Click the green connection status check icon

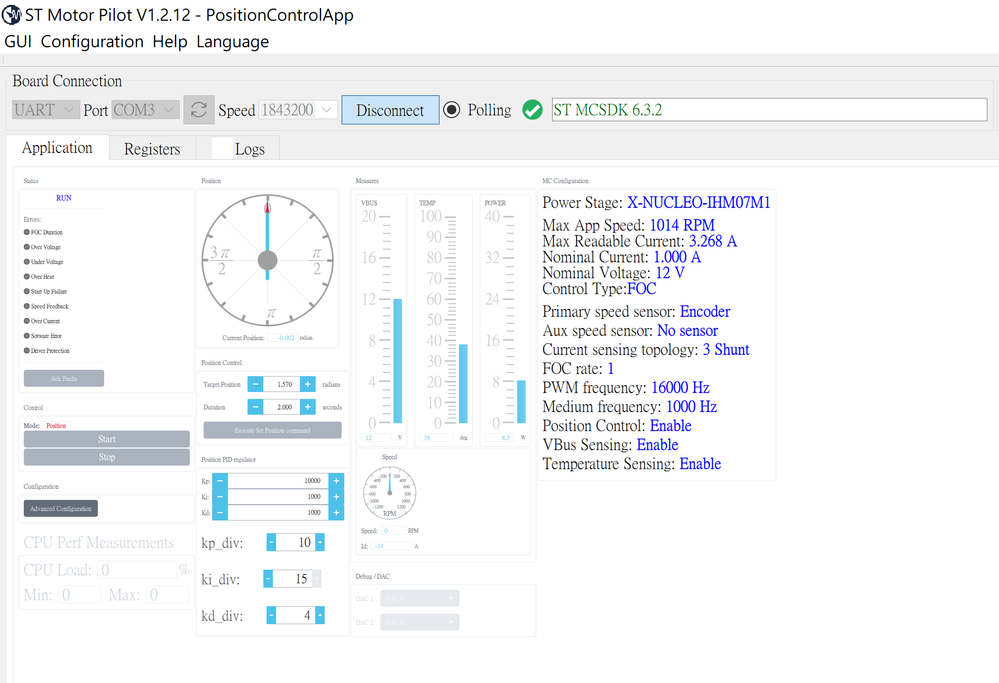click(532, 110)
